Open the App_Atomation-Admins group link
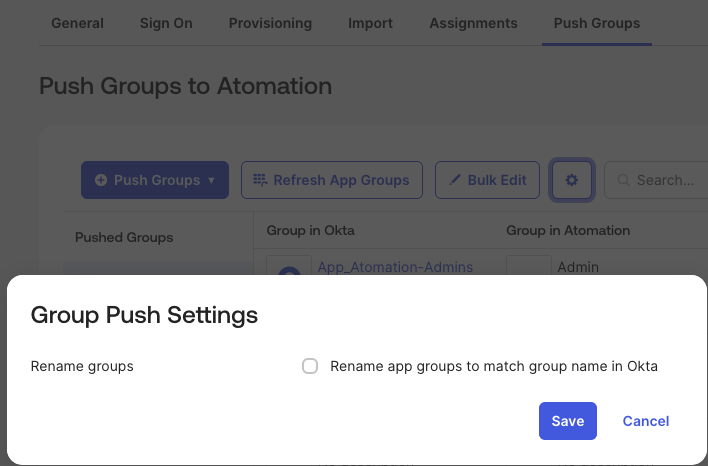Screen dimensions: 708x466 [x=395, y=267]
